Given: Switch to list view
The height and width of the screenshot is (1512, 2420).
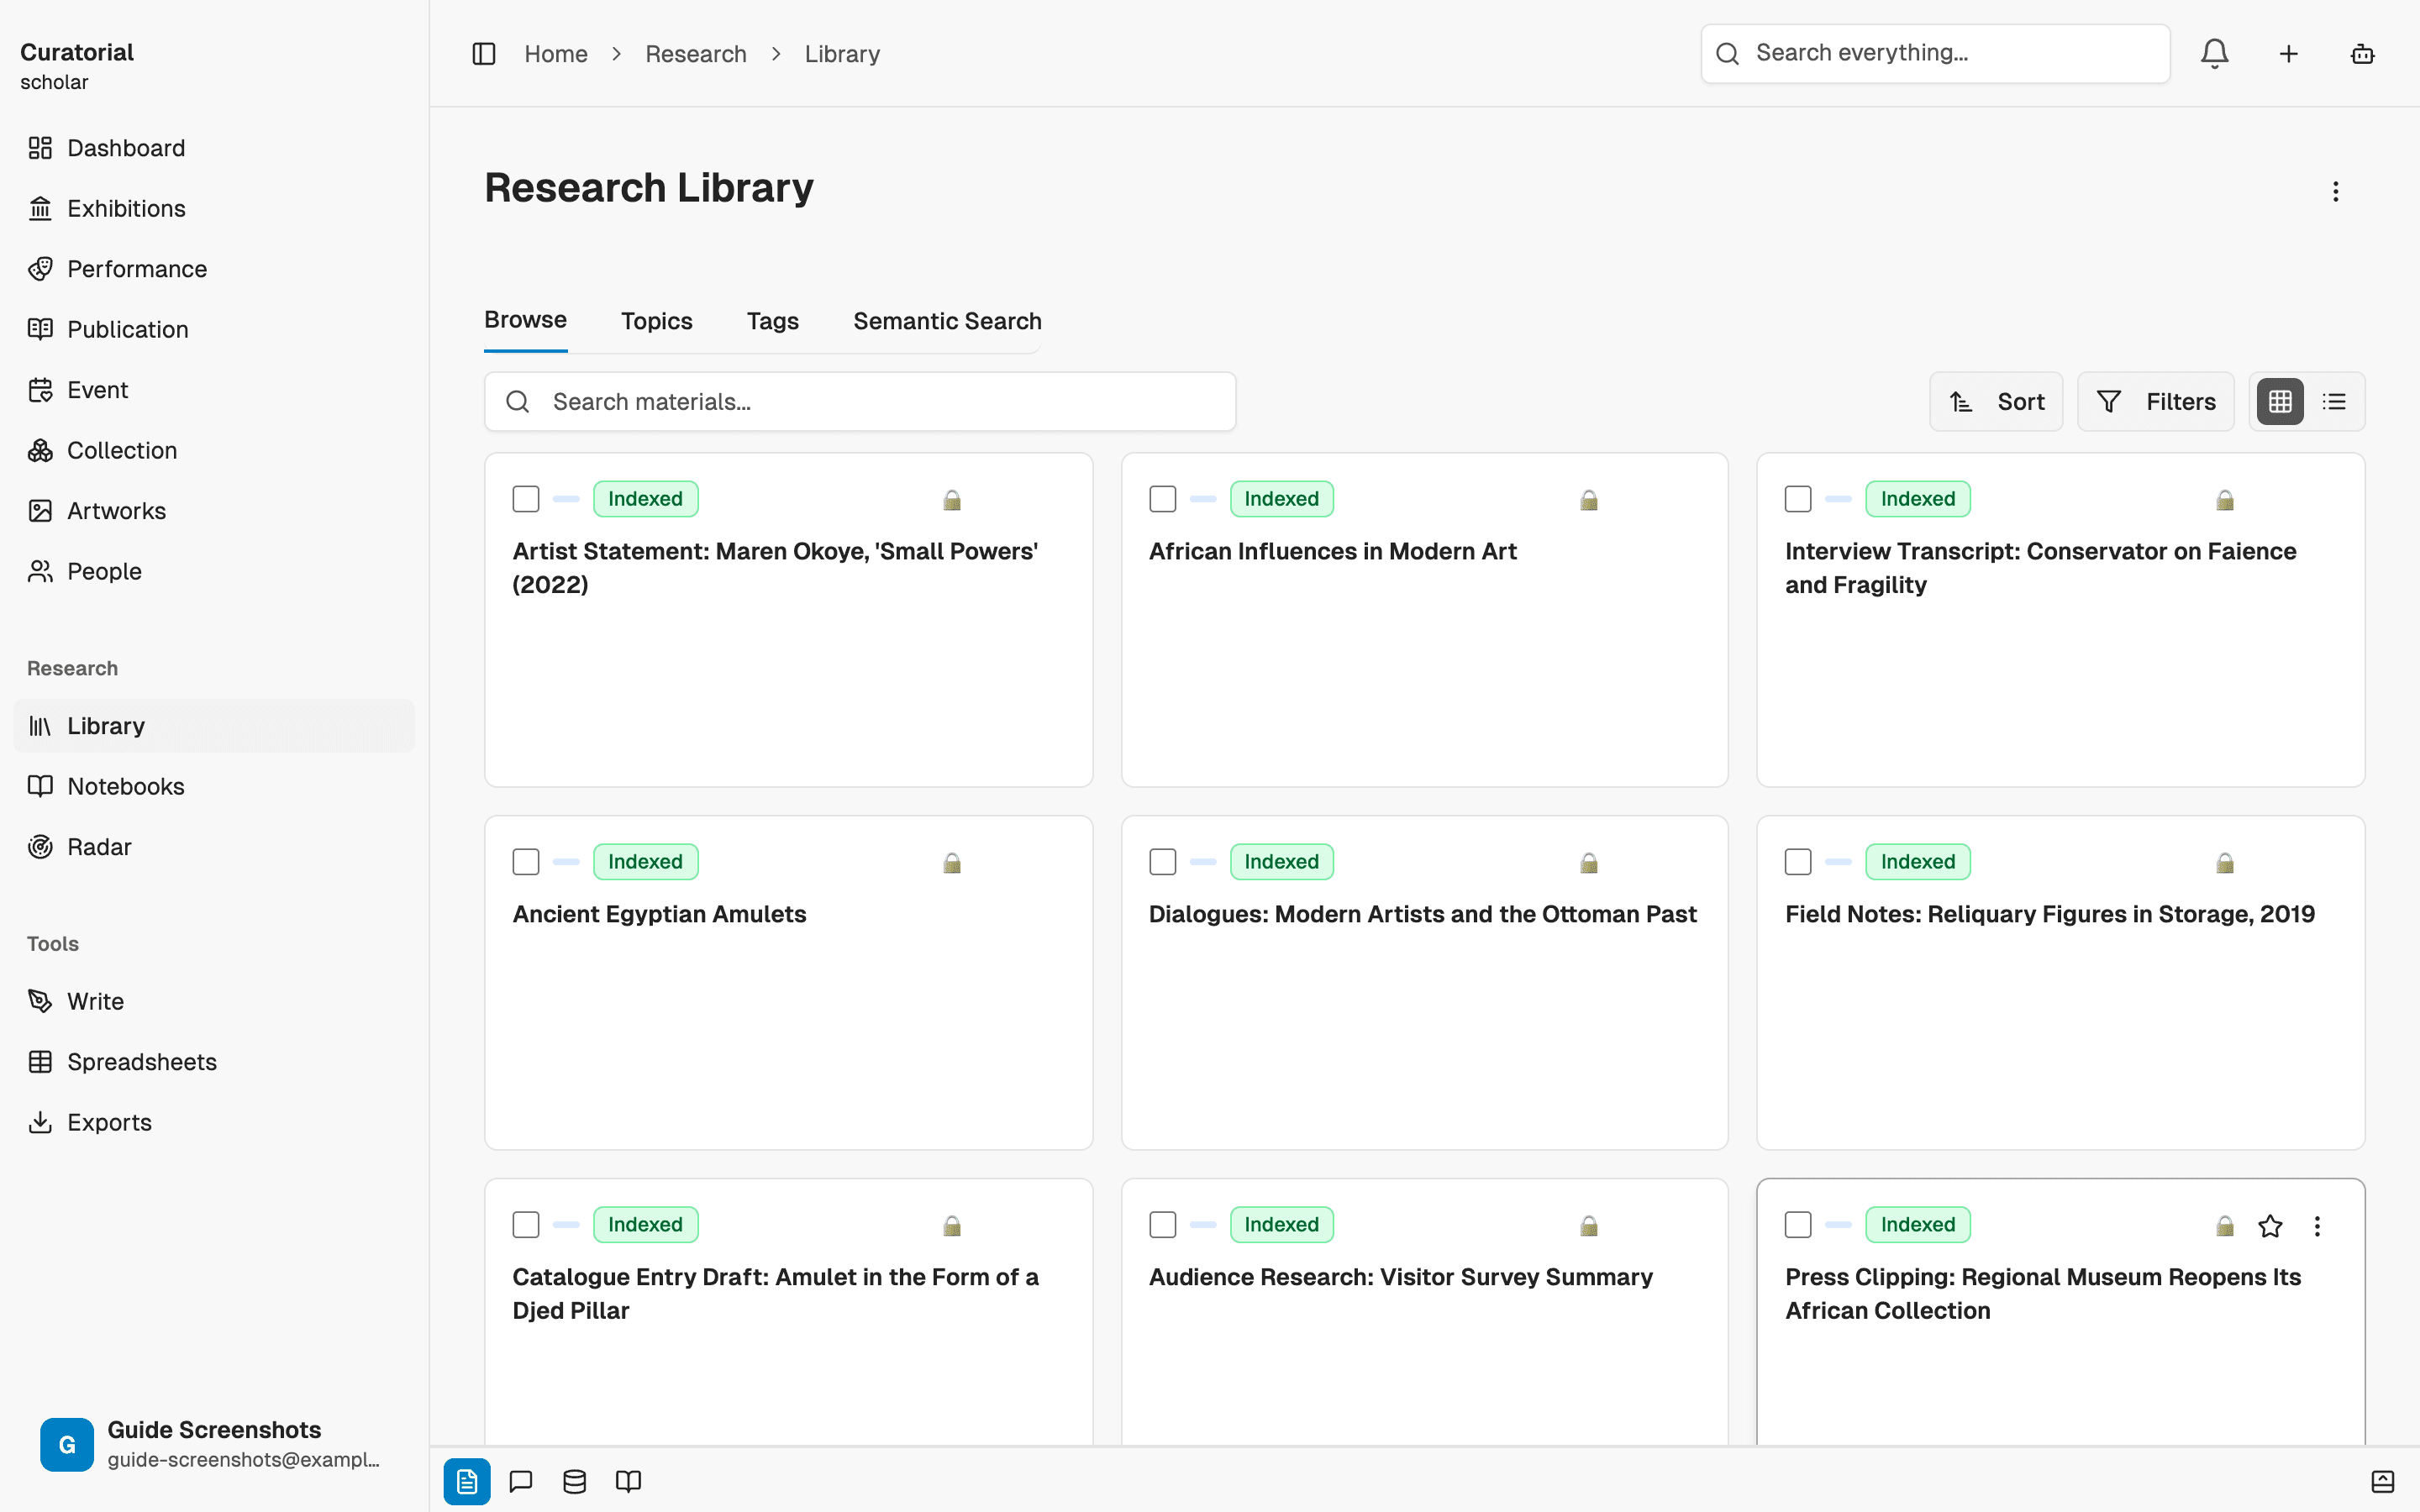Looking at the screenshot, I should 2334,402.
